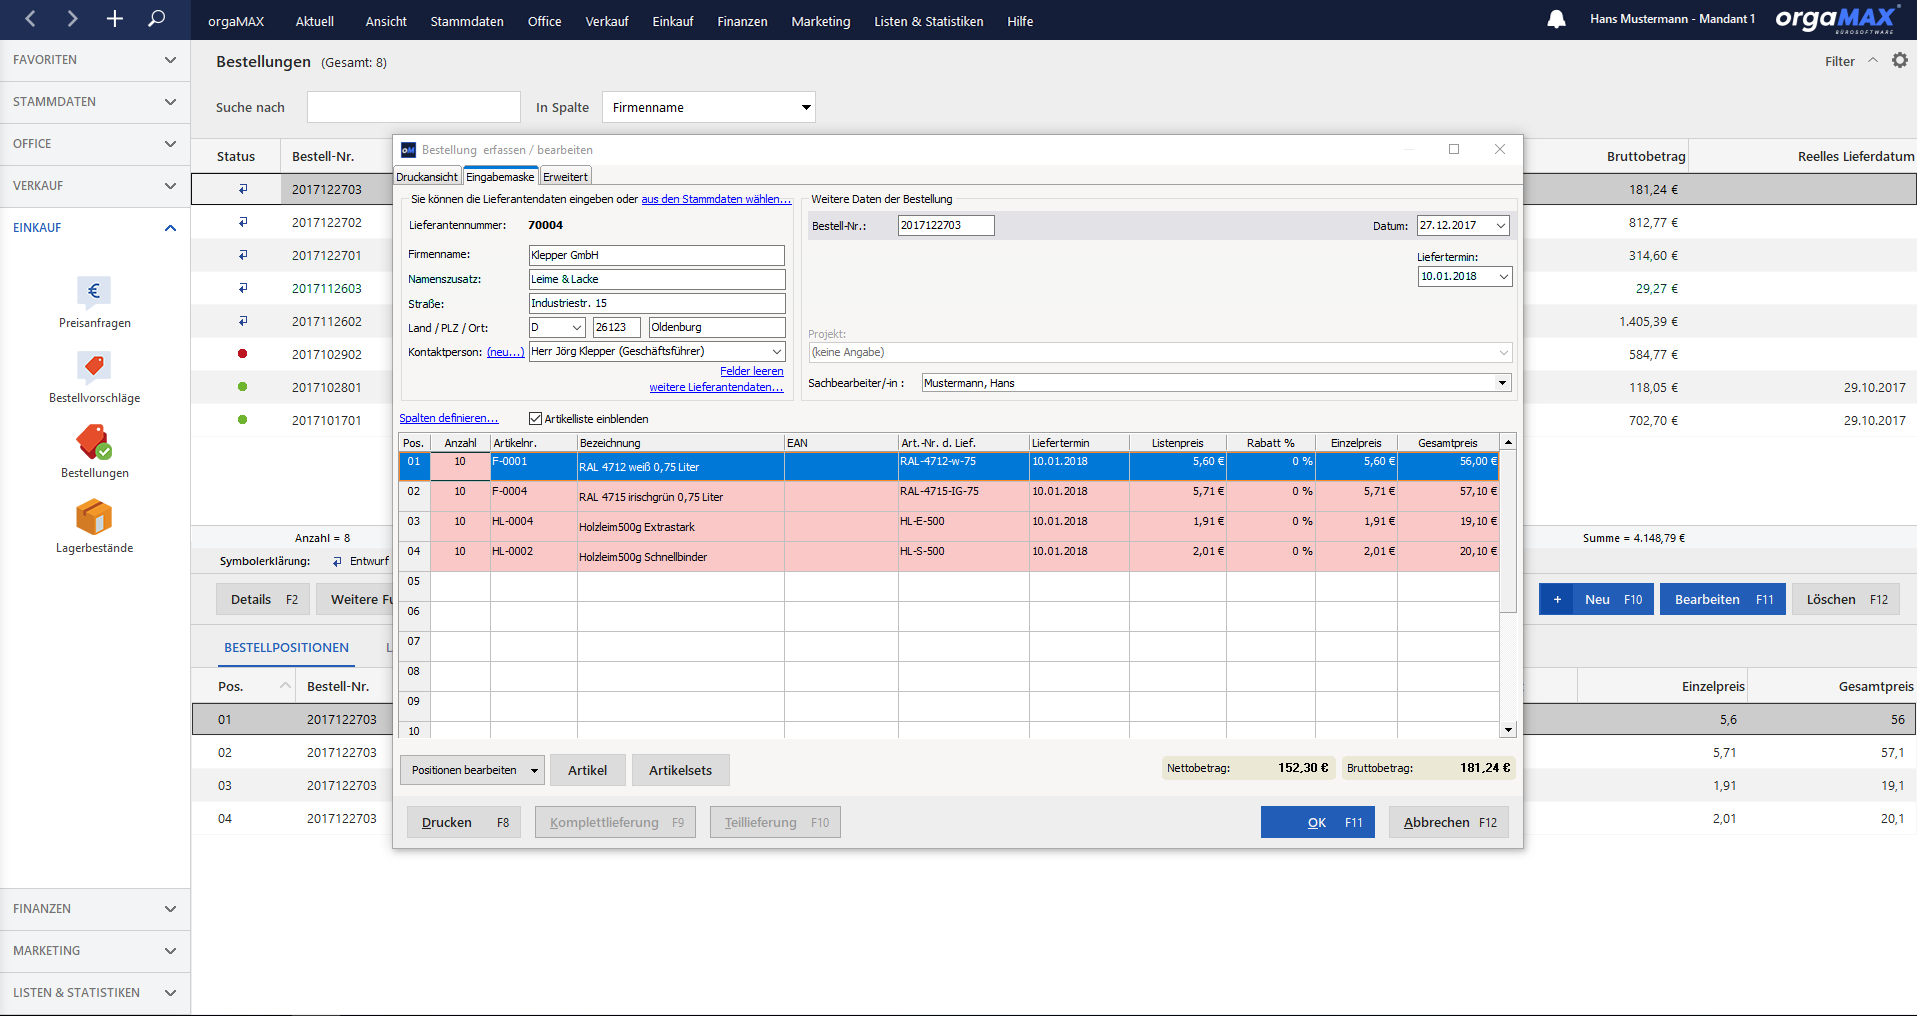Open the Verkauf menu

607,21
